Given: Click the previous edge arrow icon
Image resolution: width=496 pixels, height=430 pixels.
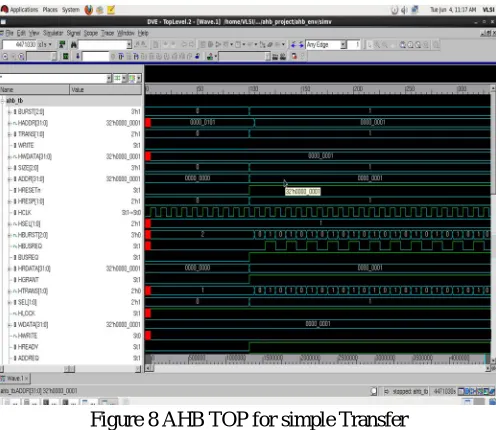Looking at the screenshot, I should point(293,45).
